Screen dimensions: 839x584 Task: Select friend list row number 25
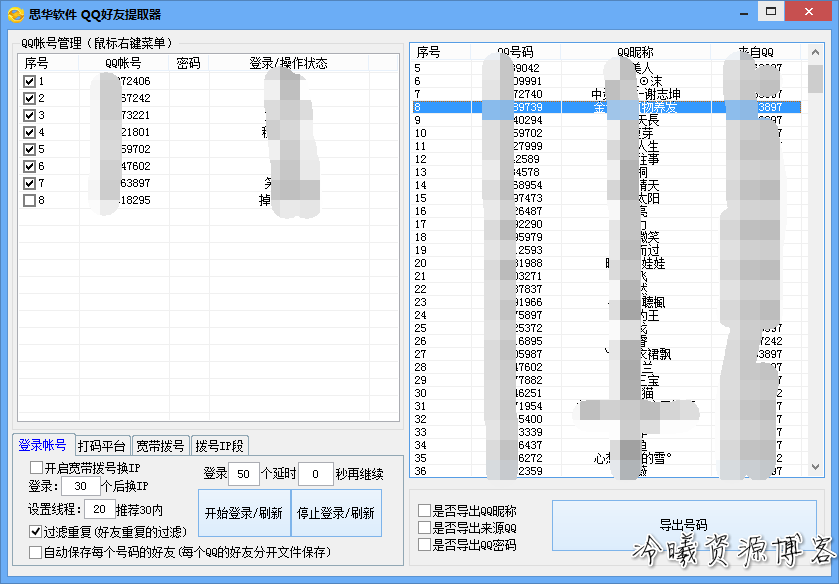tap(606, 328)
